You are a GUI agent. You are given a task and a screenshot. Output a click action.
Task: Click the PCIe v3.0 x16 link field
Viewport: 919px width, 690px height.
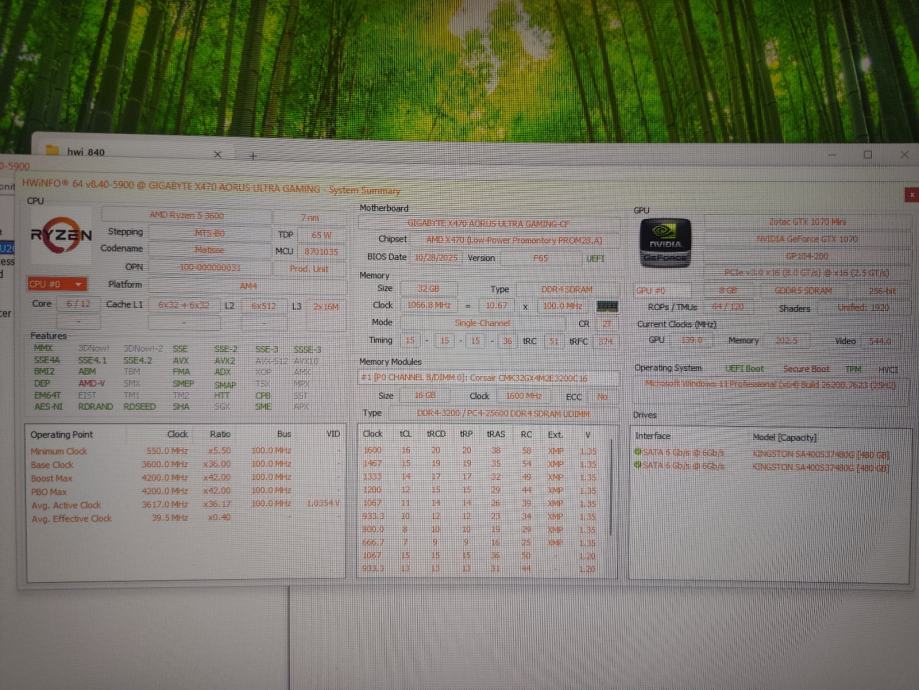click(x=807, y=273)
